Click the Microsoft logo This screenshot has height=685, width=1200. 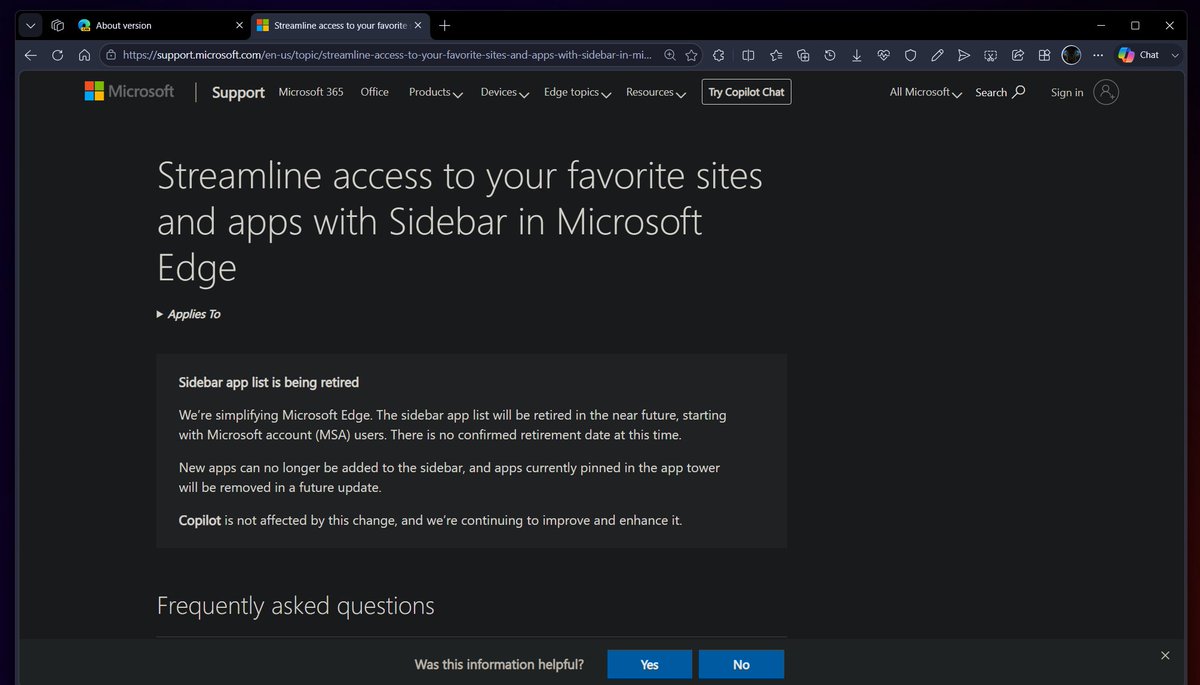point(129,91)
